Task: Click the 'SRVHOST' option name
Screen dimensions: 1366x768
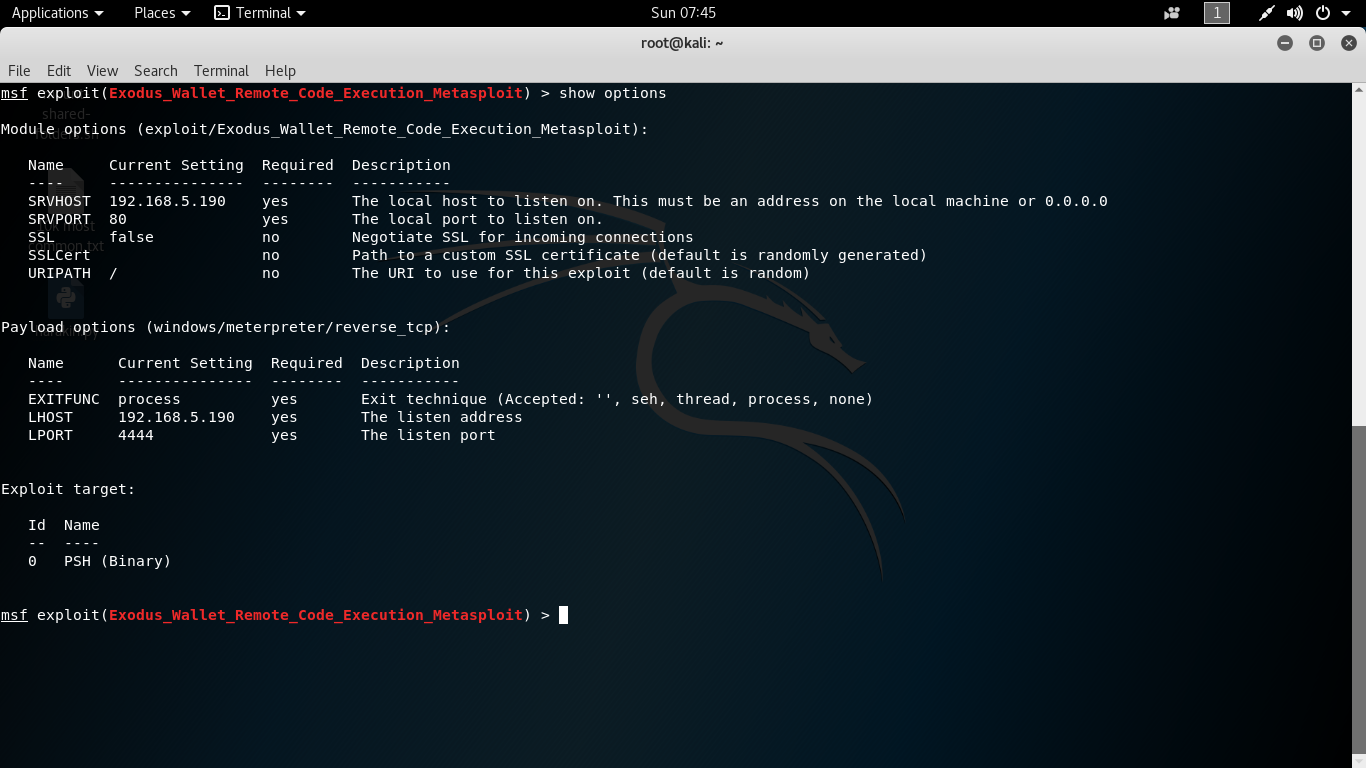Action: click(x=59, y=201)
